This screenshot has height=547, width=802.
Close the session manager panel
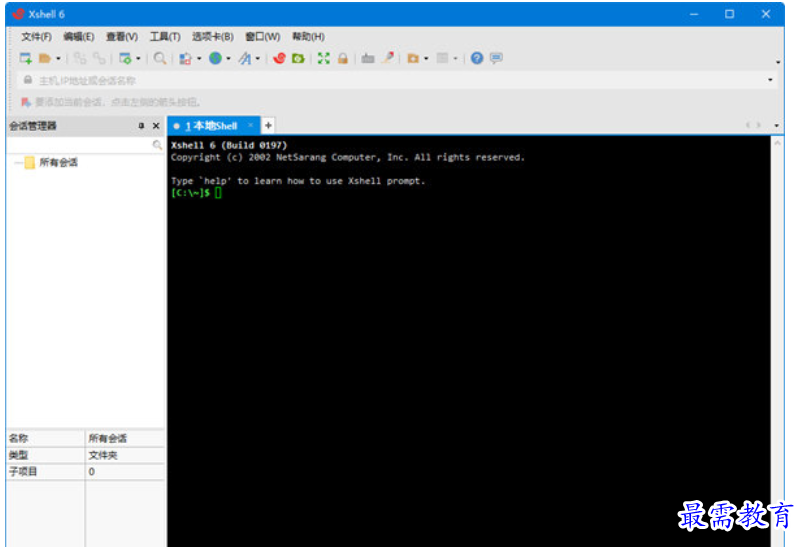pos(156,126)
